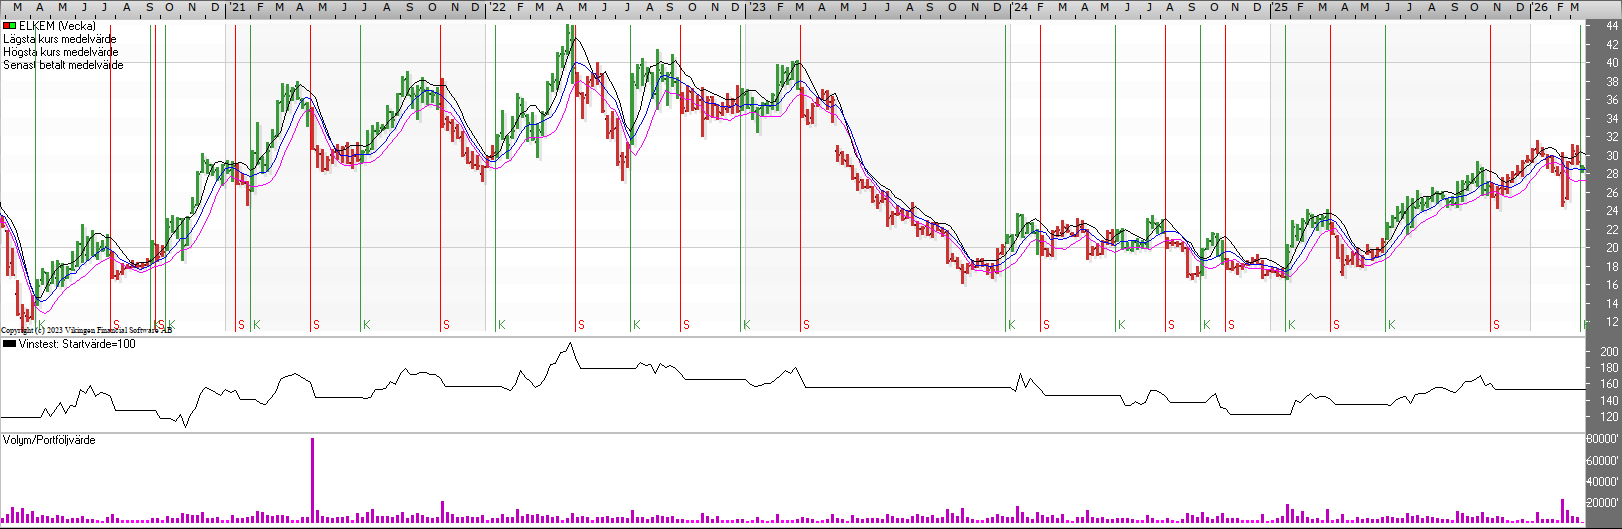Select the '22 year marker on timeline
1622x529 pixels.
coord(496,7)
